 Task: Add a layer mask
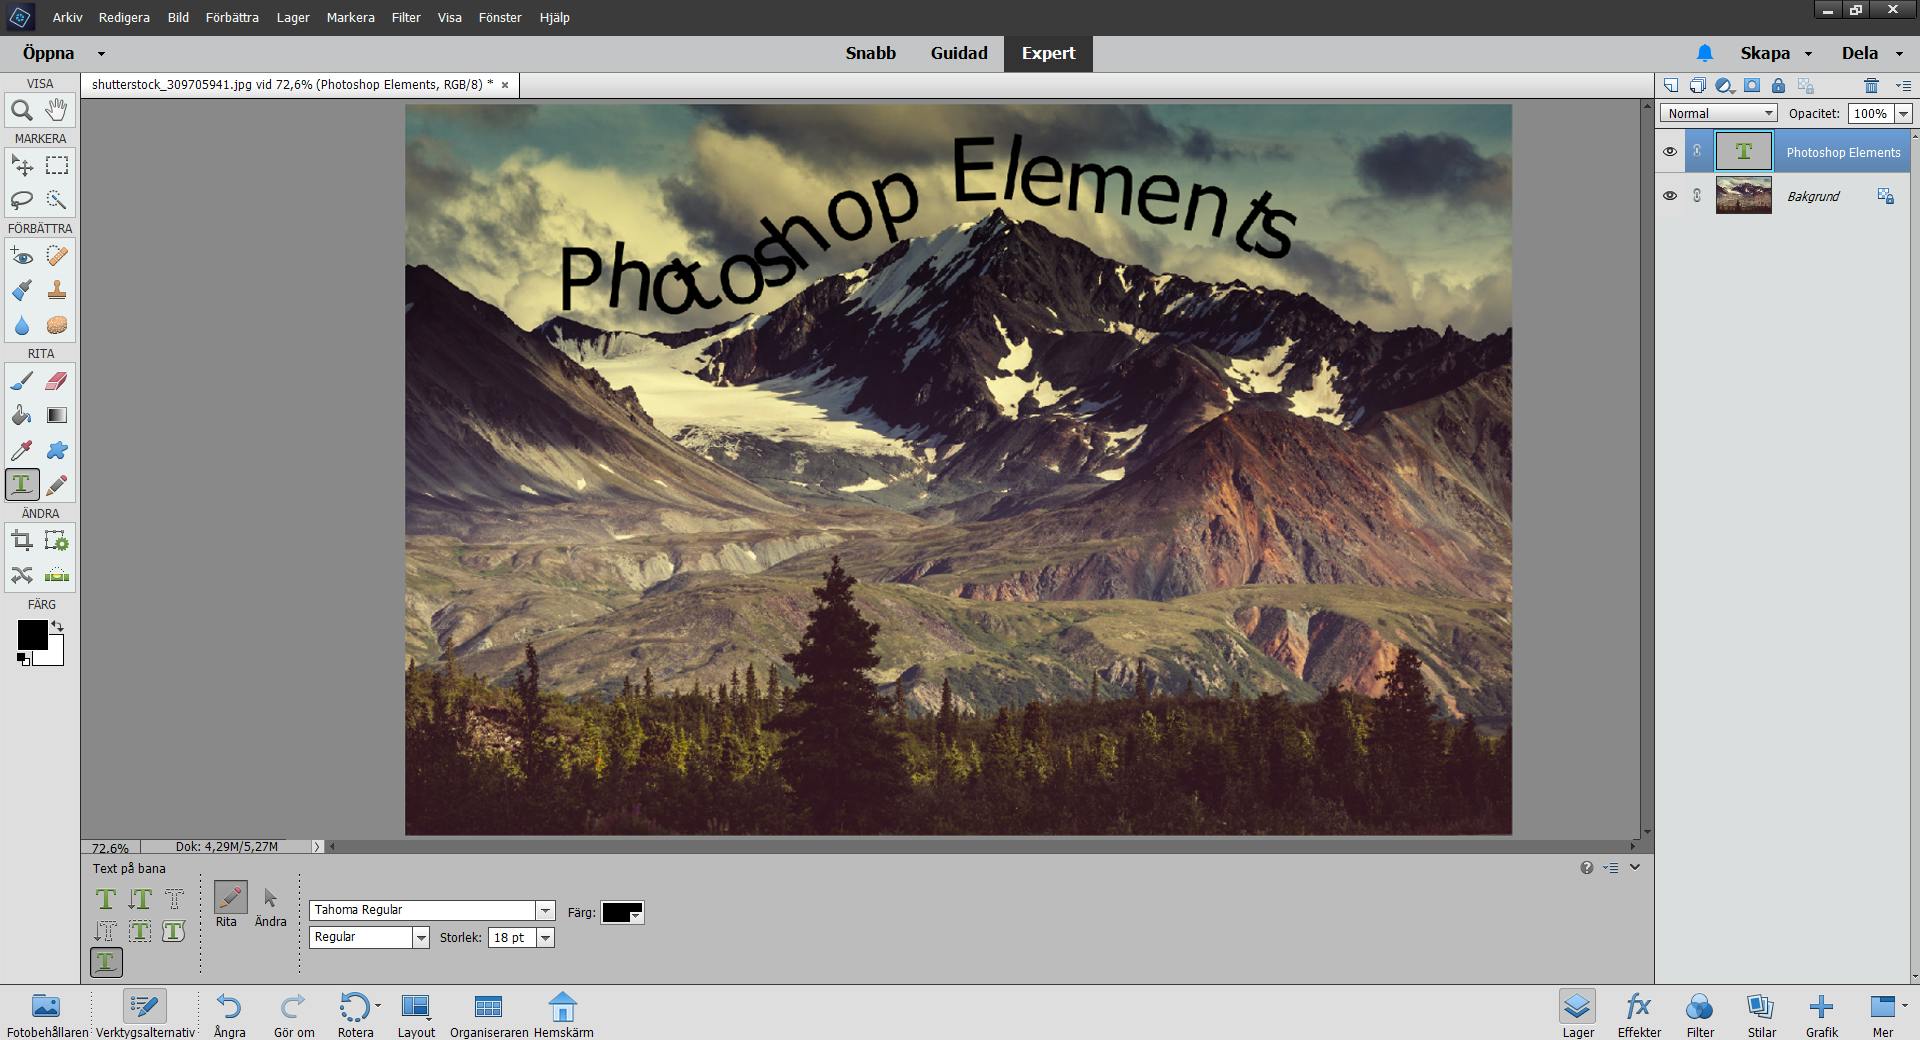tap(1752, 85)
